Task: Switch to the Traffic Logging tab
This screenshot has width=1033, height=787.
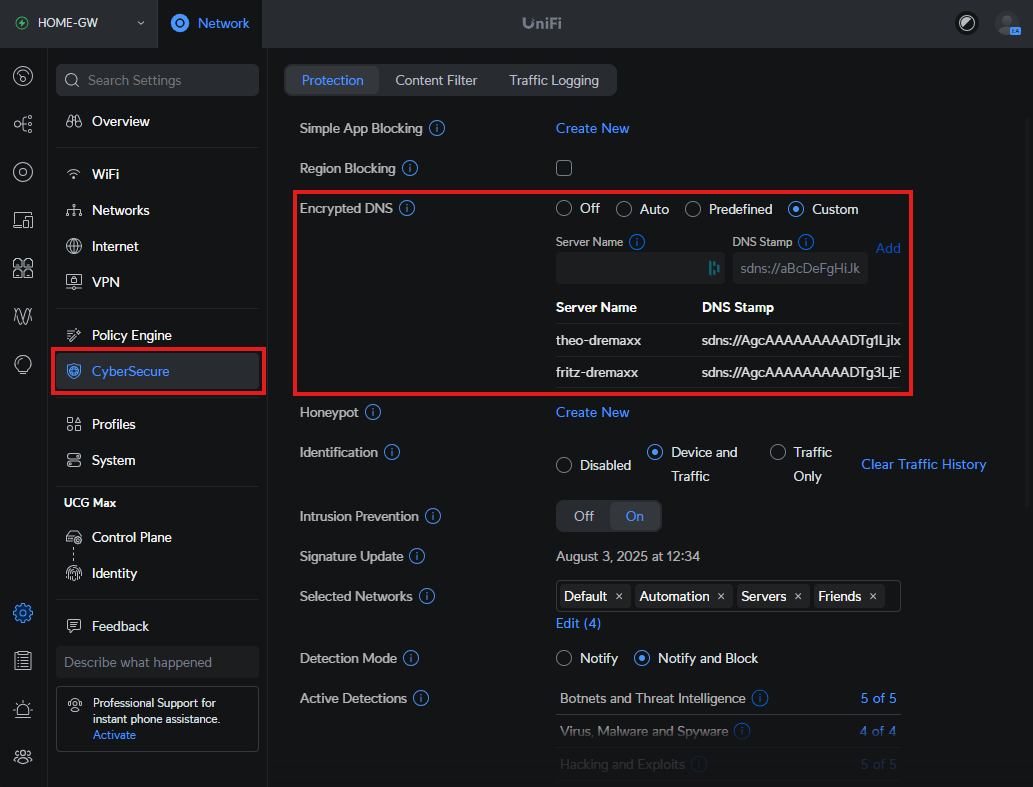Action: click(x=554, y=80)
